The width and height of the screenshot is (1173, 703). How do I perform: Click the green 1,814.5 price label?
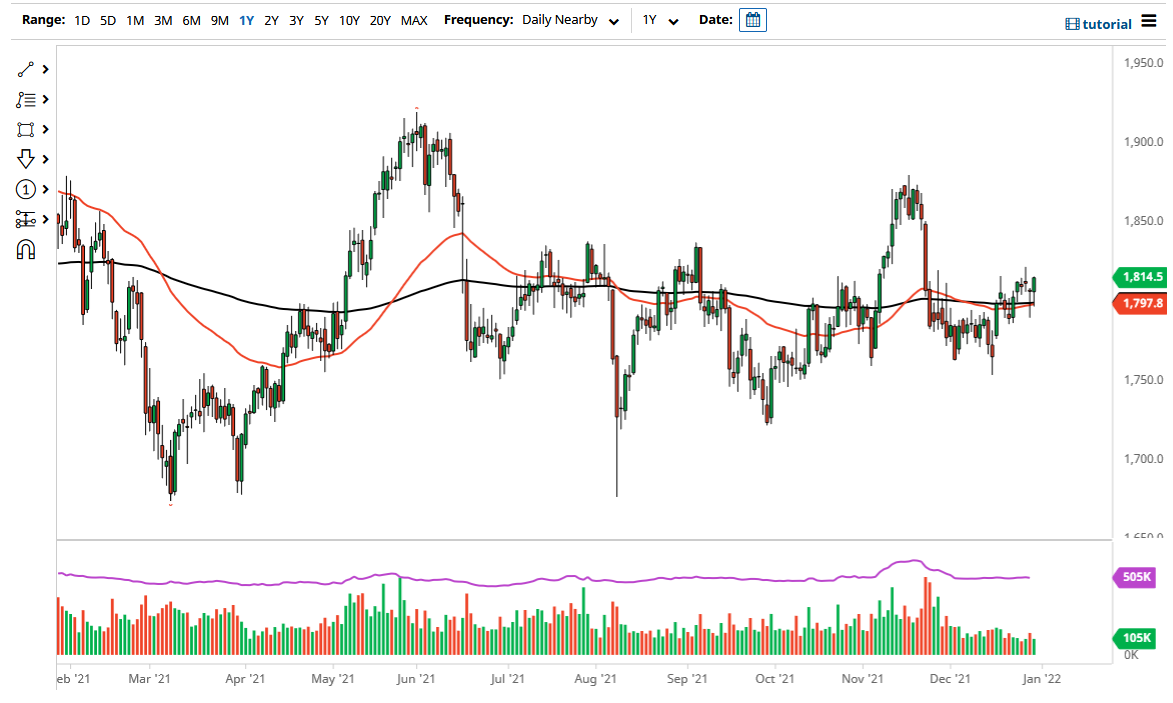1140,277
